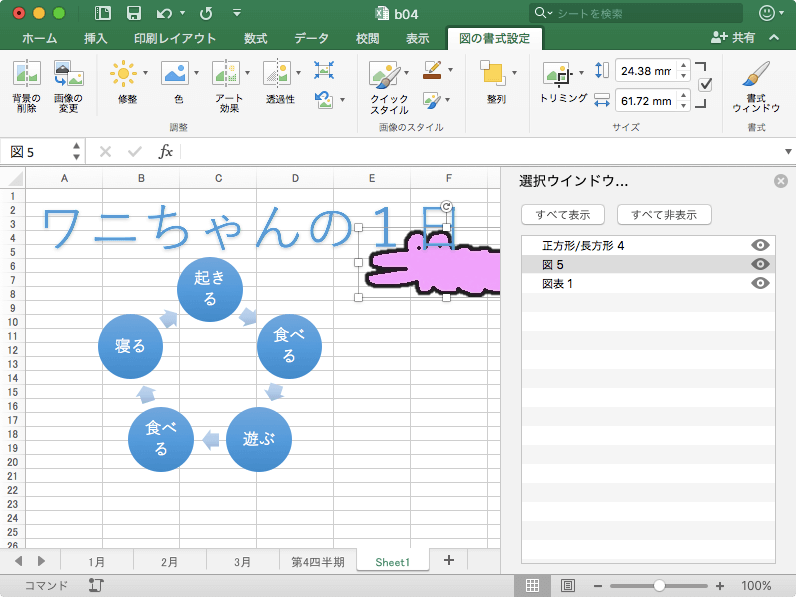Click the Arrange (整列) icon
This screenshot has width=796, height=597.
coord(492,74)
